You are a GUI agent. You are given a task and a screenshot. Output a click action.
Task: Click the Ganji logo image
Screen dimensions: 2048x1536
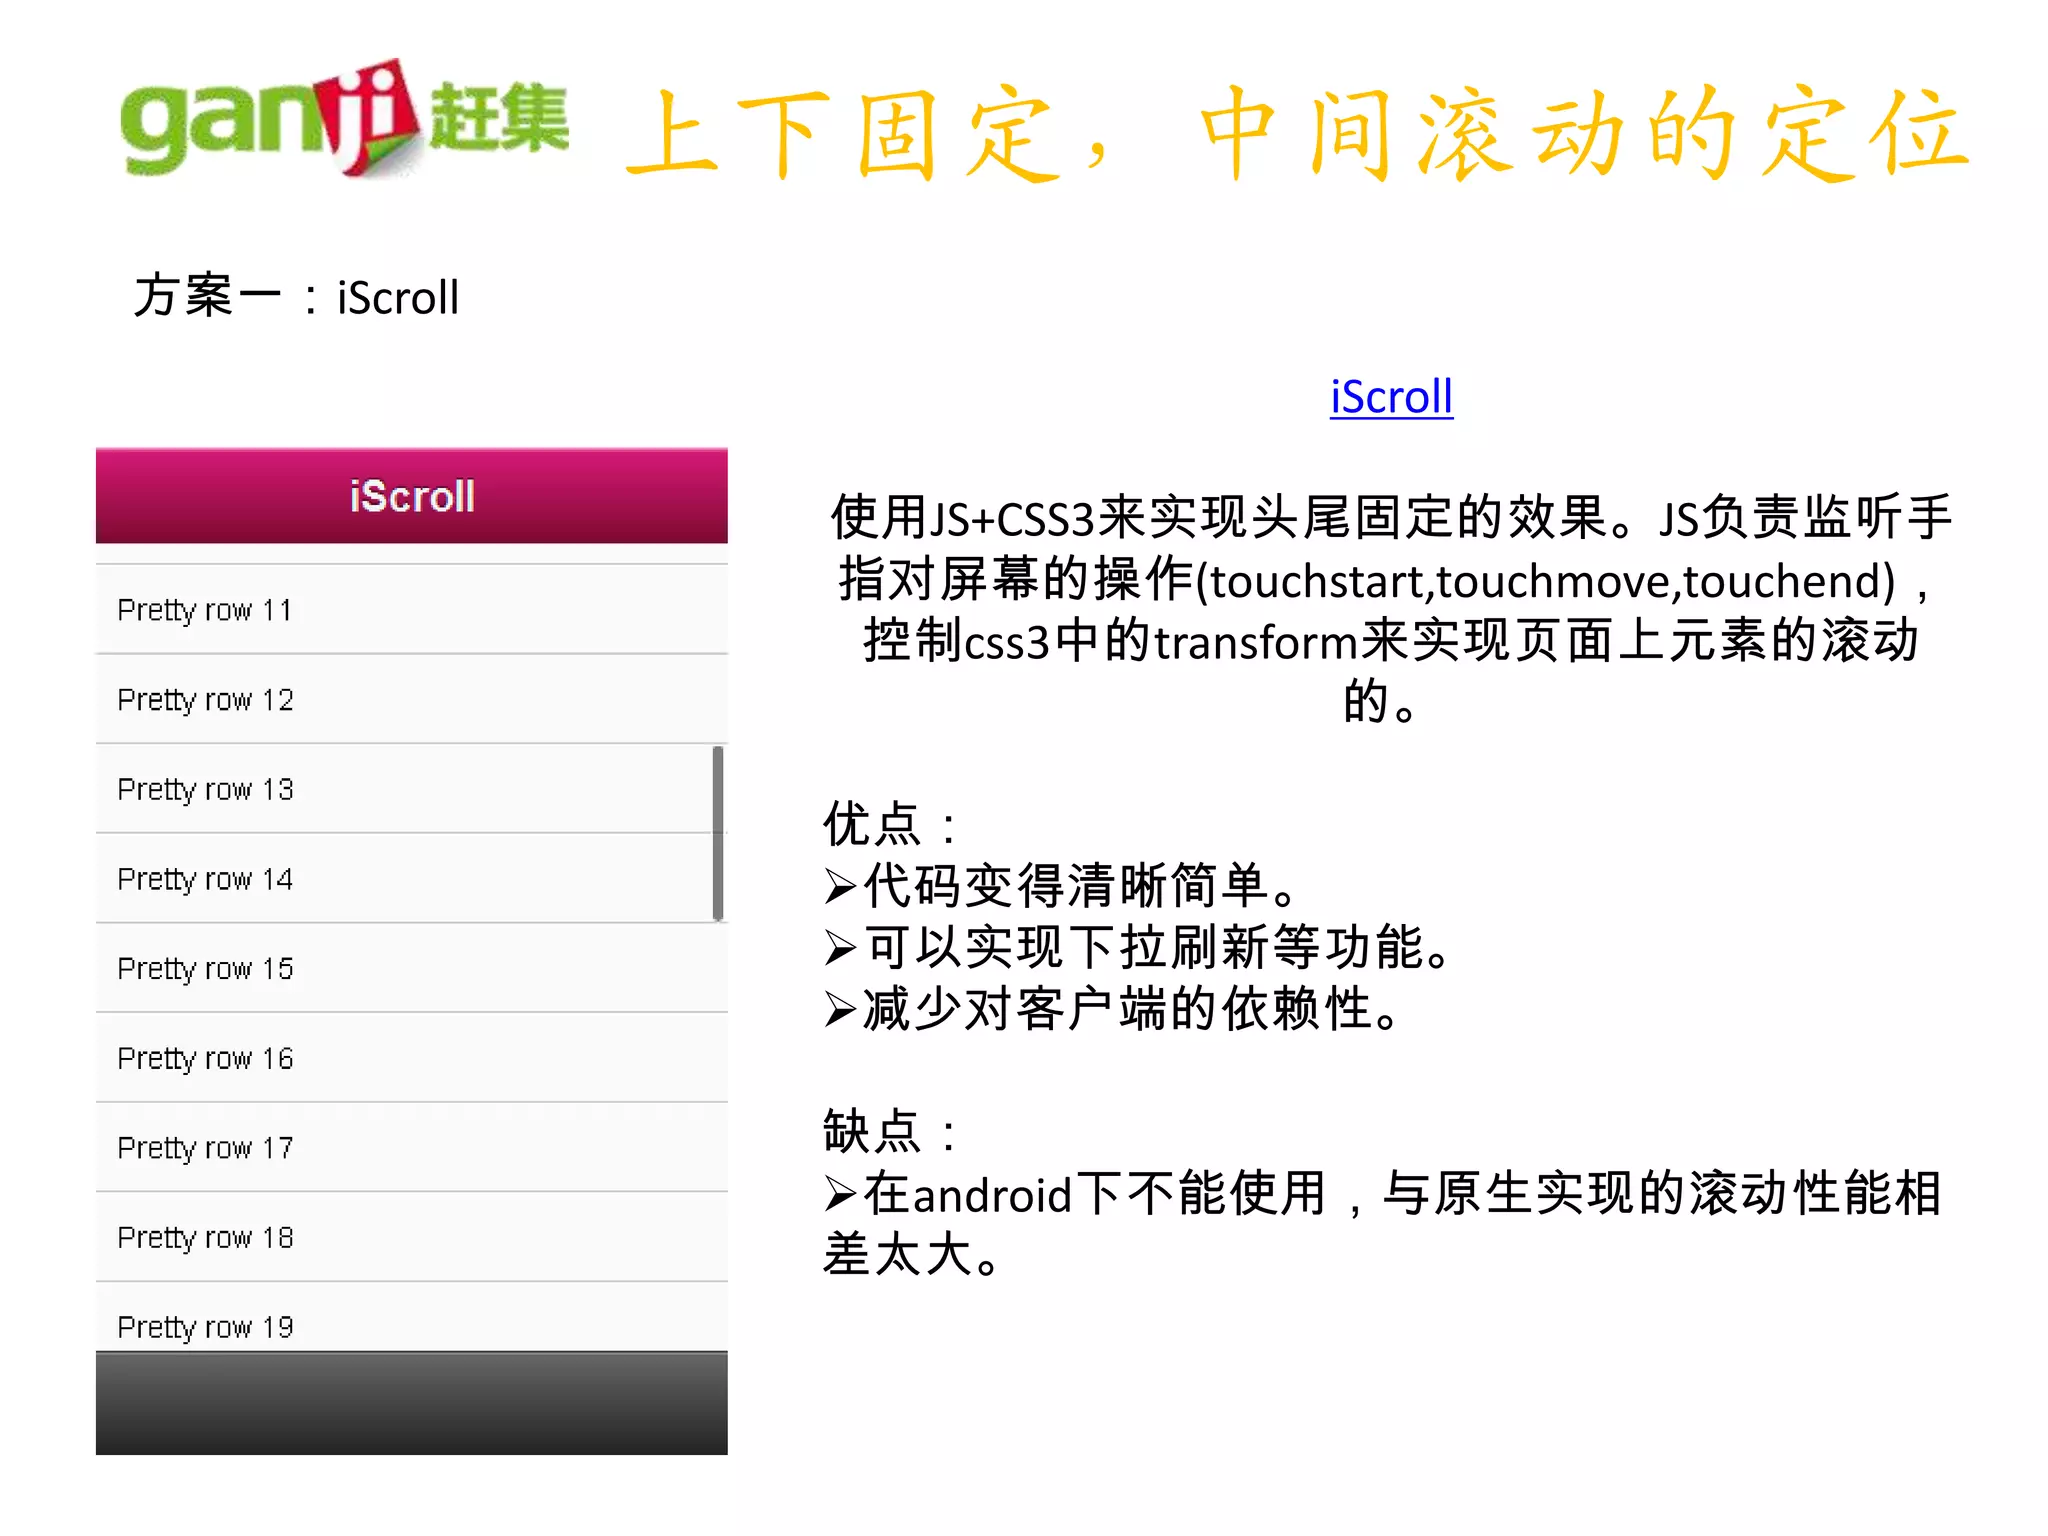tap(345, 119)
